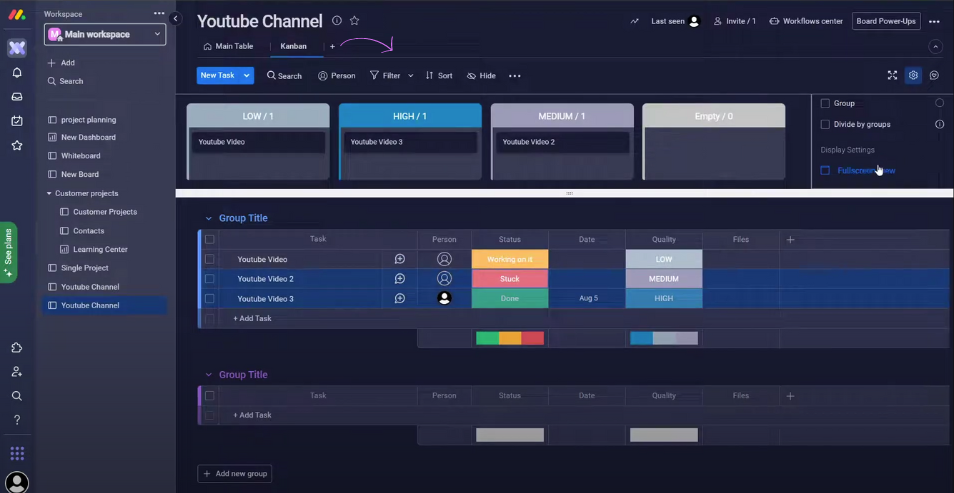Open Main workspace dropdown

pos(105,34)
